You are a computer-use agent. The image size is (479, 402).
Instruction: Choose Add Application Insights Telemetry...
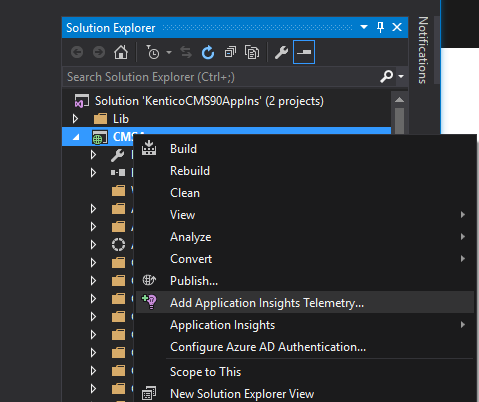(305, 302)
